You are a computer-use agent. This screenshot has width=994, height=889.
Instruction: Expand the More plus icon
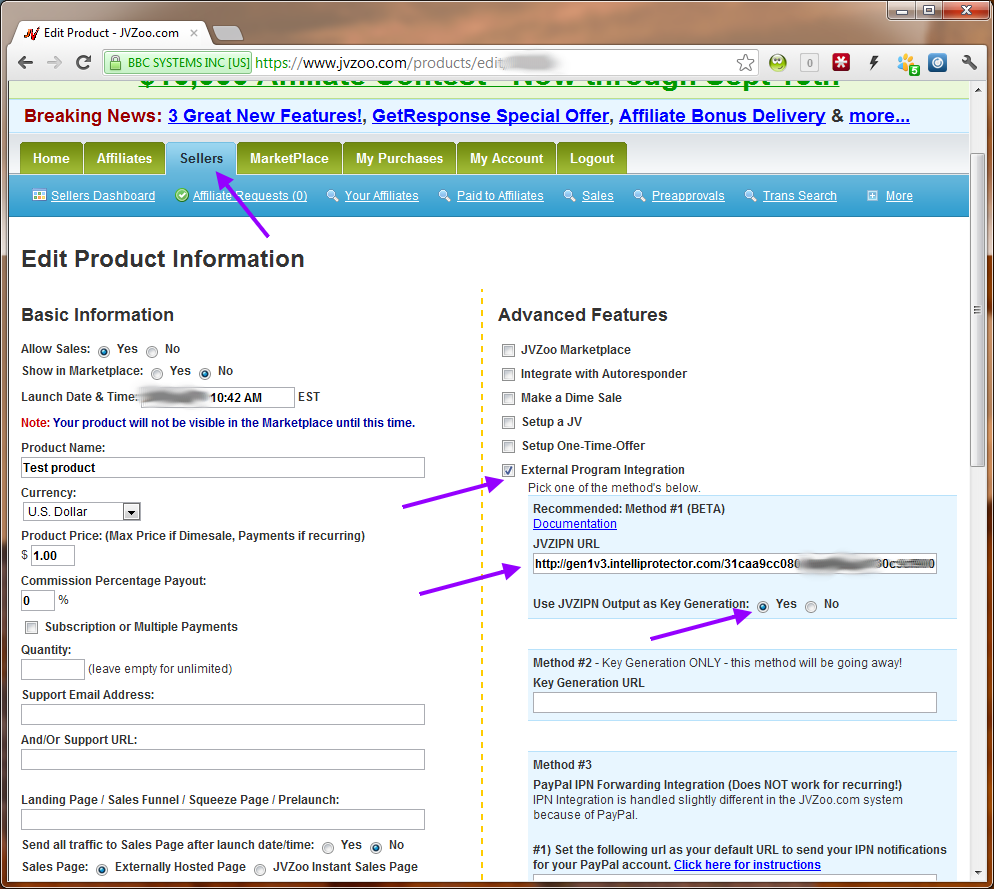(872, 195)
